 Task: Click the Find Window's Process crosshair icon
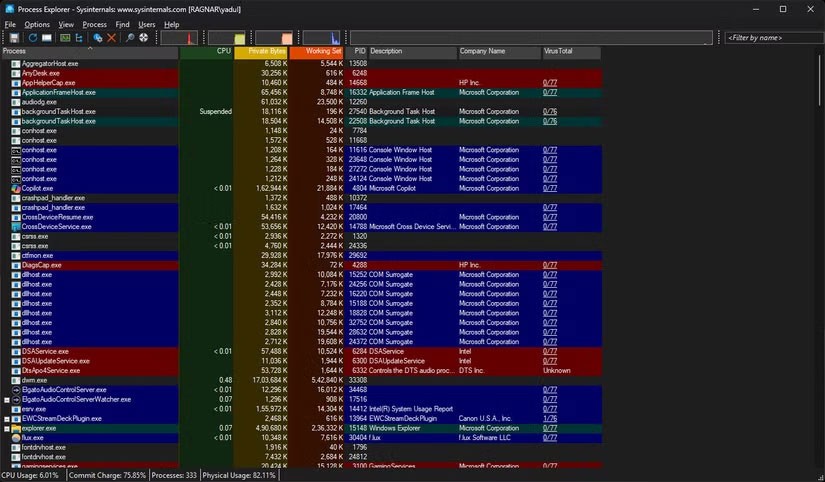coord(144,38)
